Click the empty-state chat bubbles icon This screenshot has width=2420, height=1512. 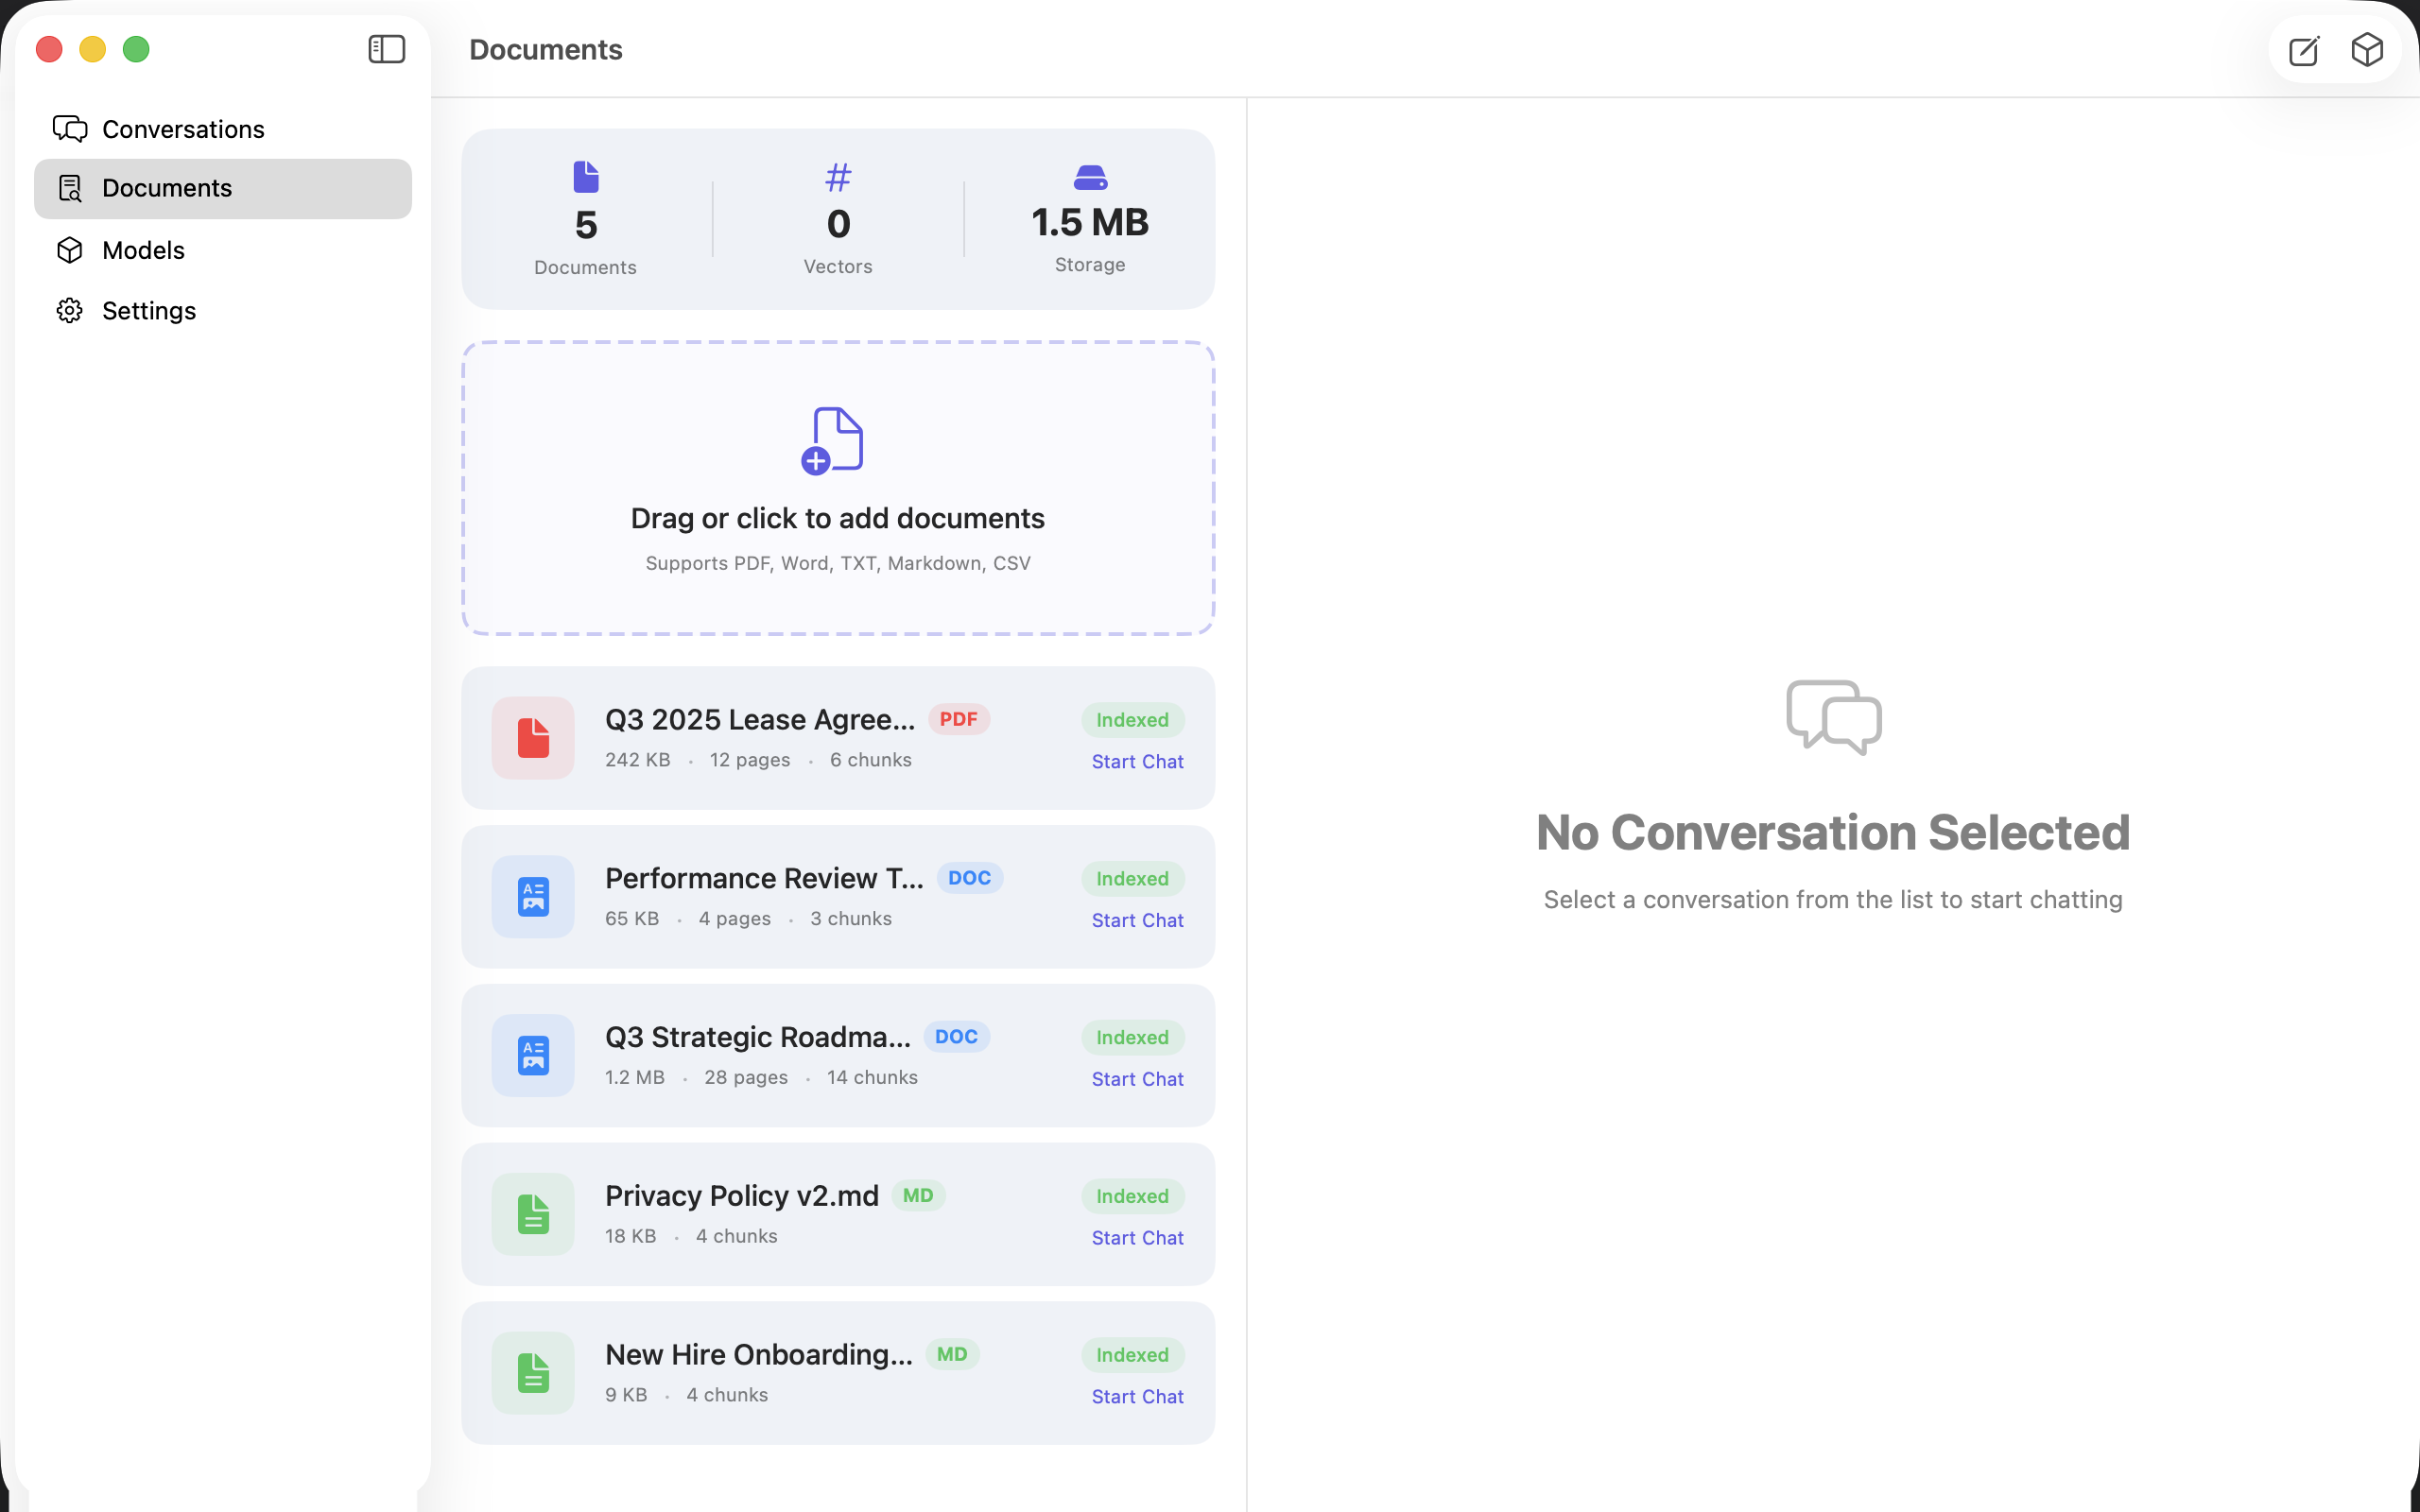1834,717
